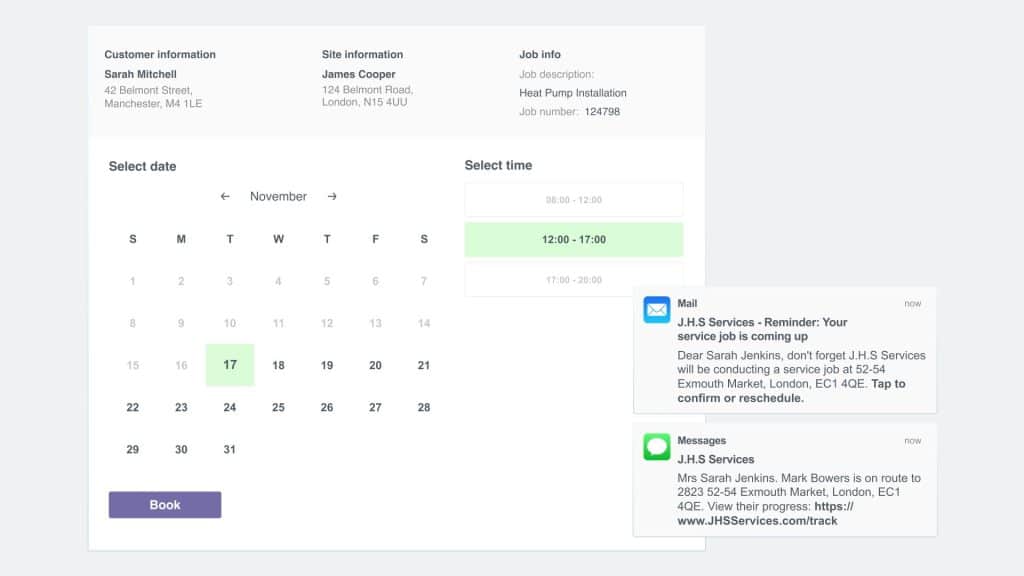Open the Mail reminder notification title
Viewport: 1024px width, 576px height.
pyautogui.click(x=762, y=329)
